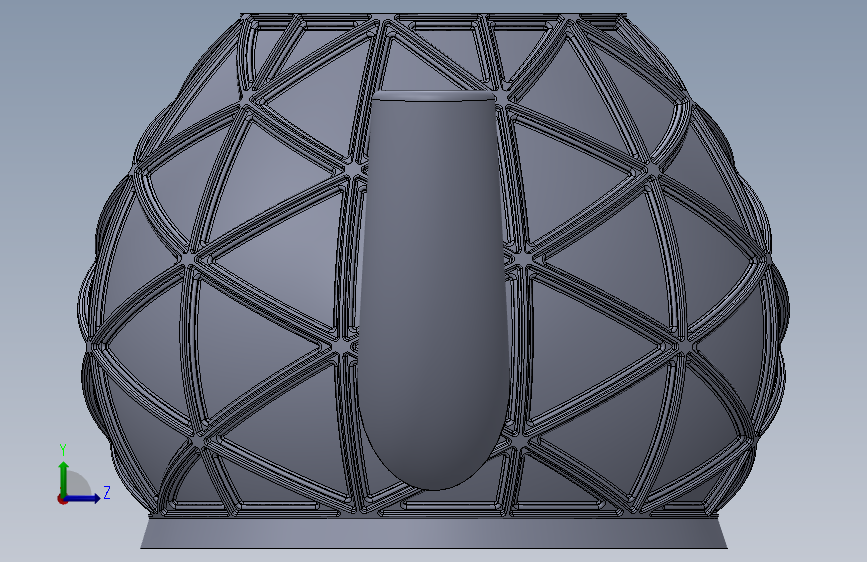Screen dimensions: 867x562
Task: Click the blue Z axis of the orientation triad
Action: click(x=83, y=498)
